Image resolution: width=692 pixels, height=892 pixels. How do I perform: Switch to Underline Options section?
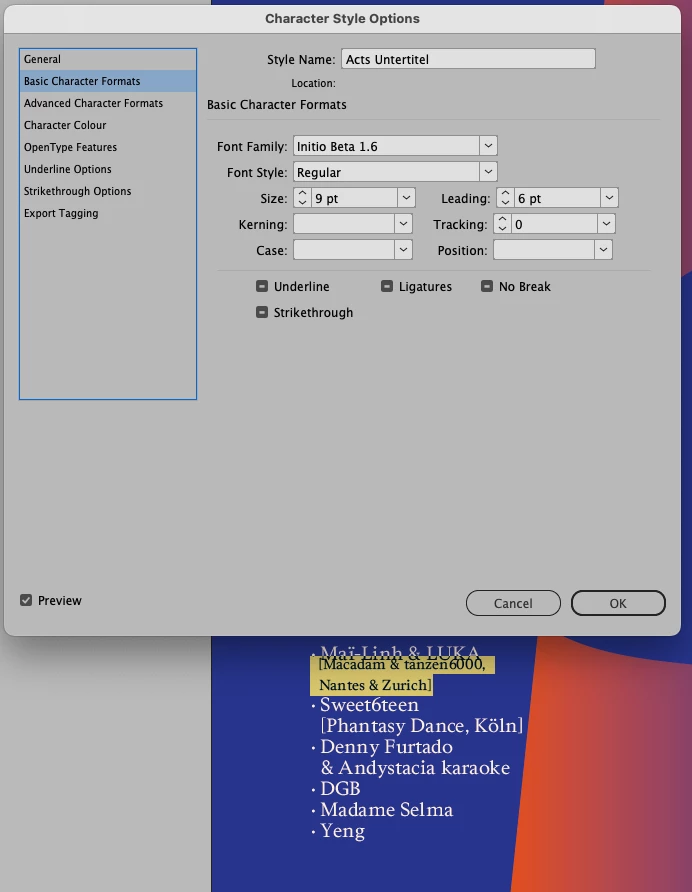(108, 169)
